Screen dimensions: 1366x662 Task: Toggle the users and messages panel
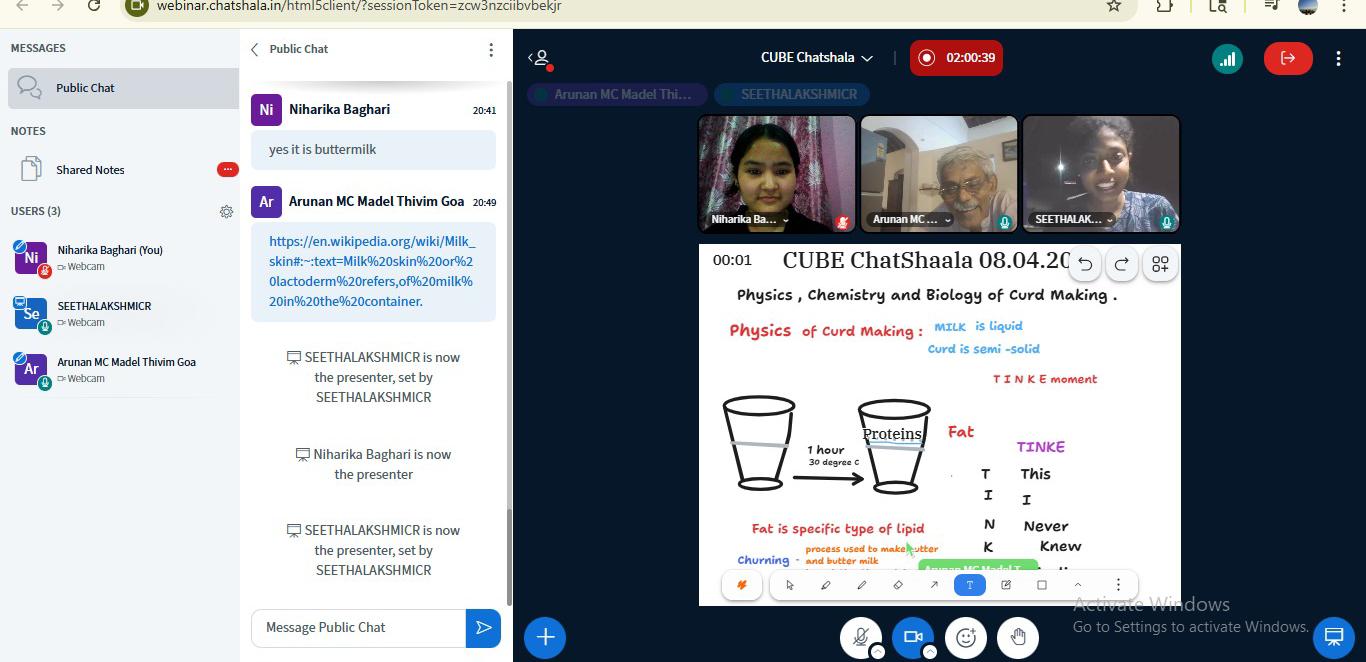pyautogui.click(x=540, y=58)
